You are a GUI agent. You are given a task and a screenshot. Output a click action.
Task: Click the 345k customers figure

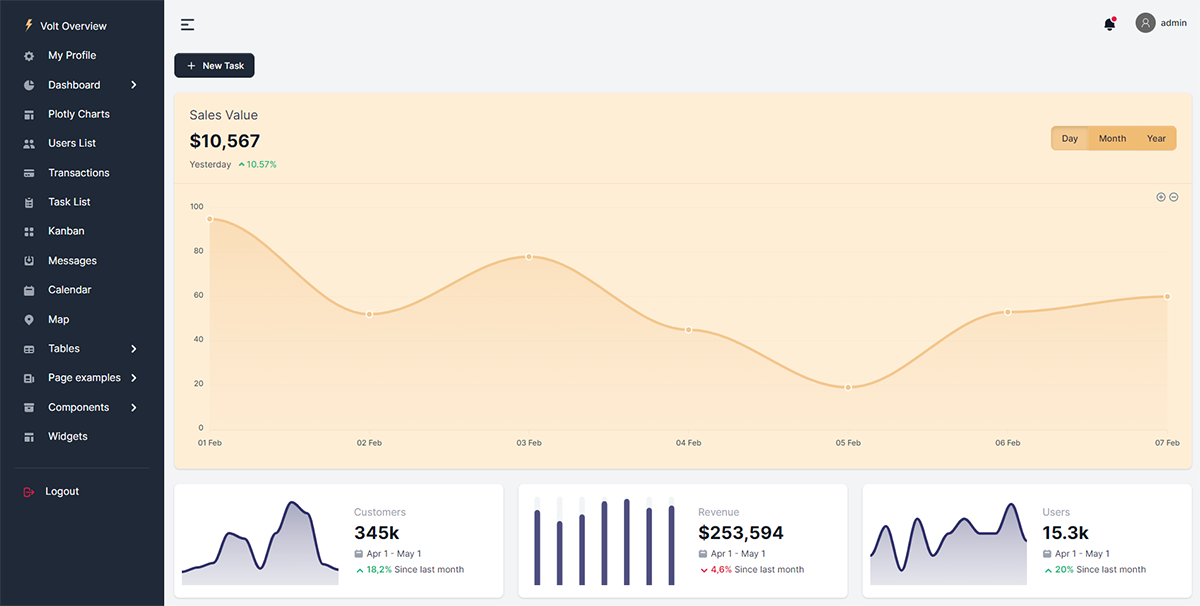(x=377, y=533)
